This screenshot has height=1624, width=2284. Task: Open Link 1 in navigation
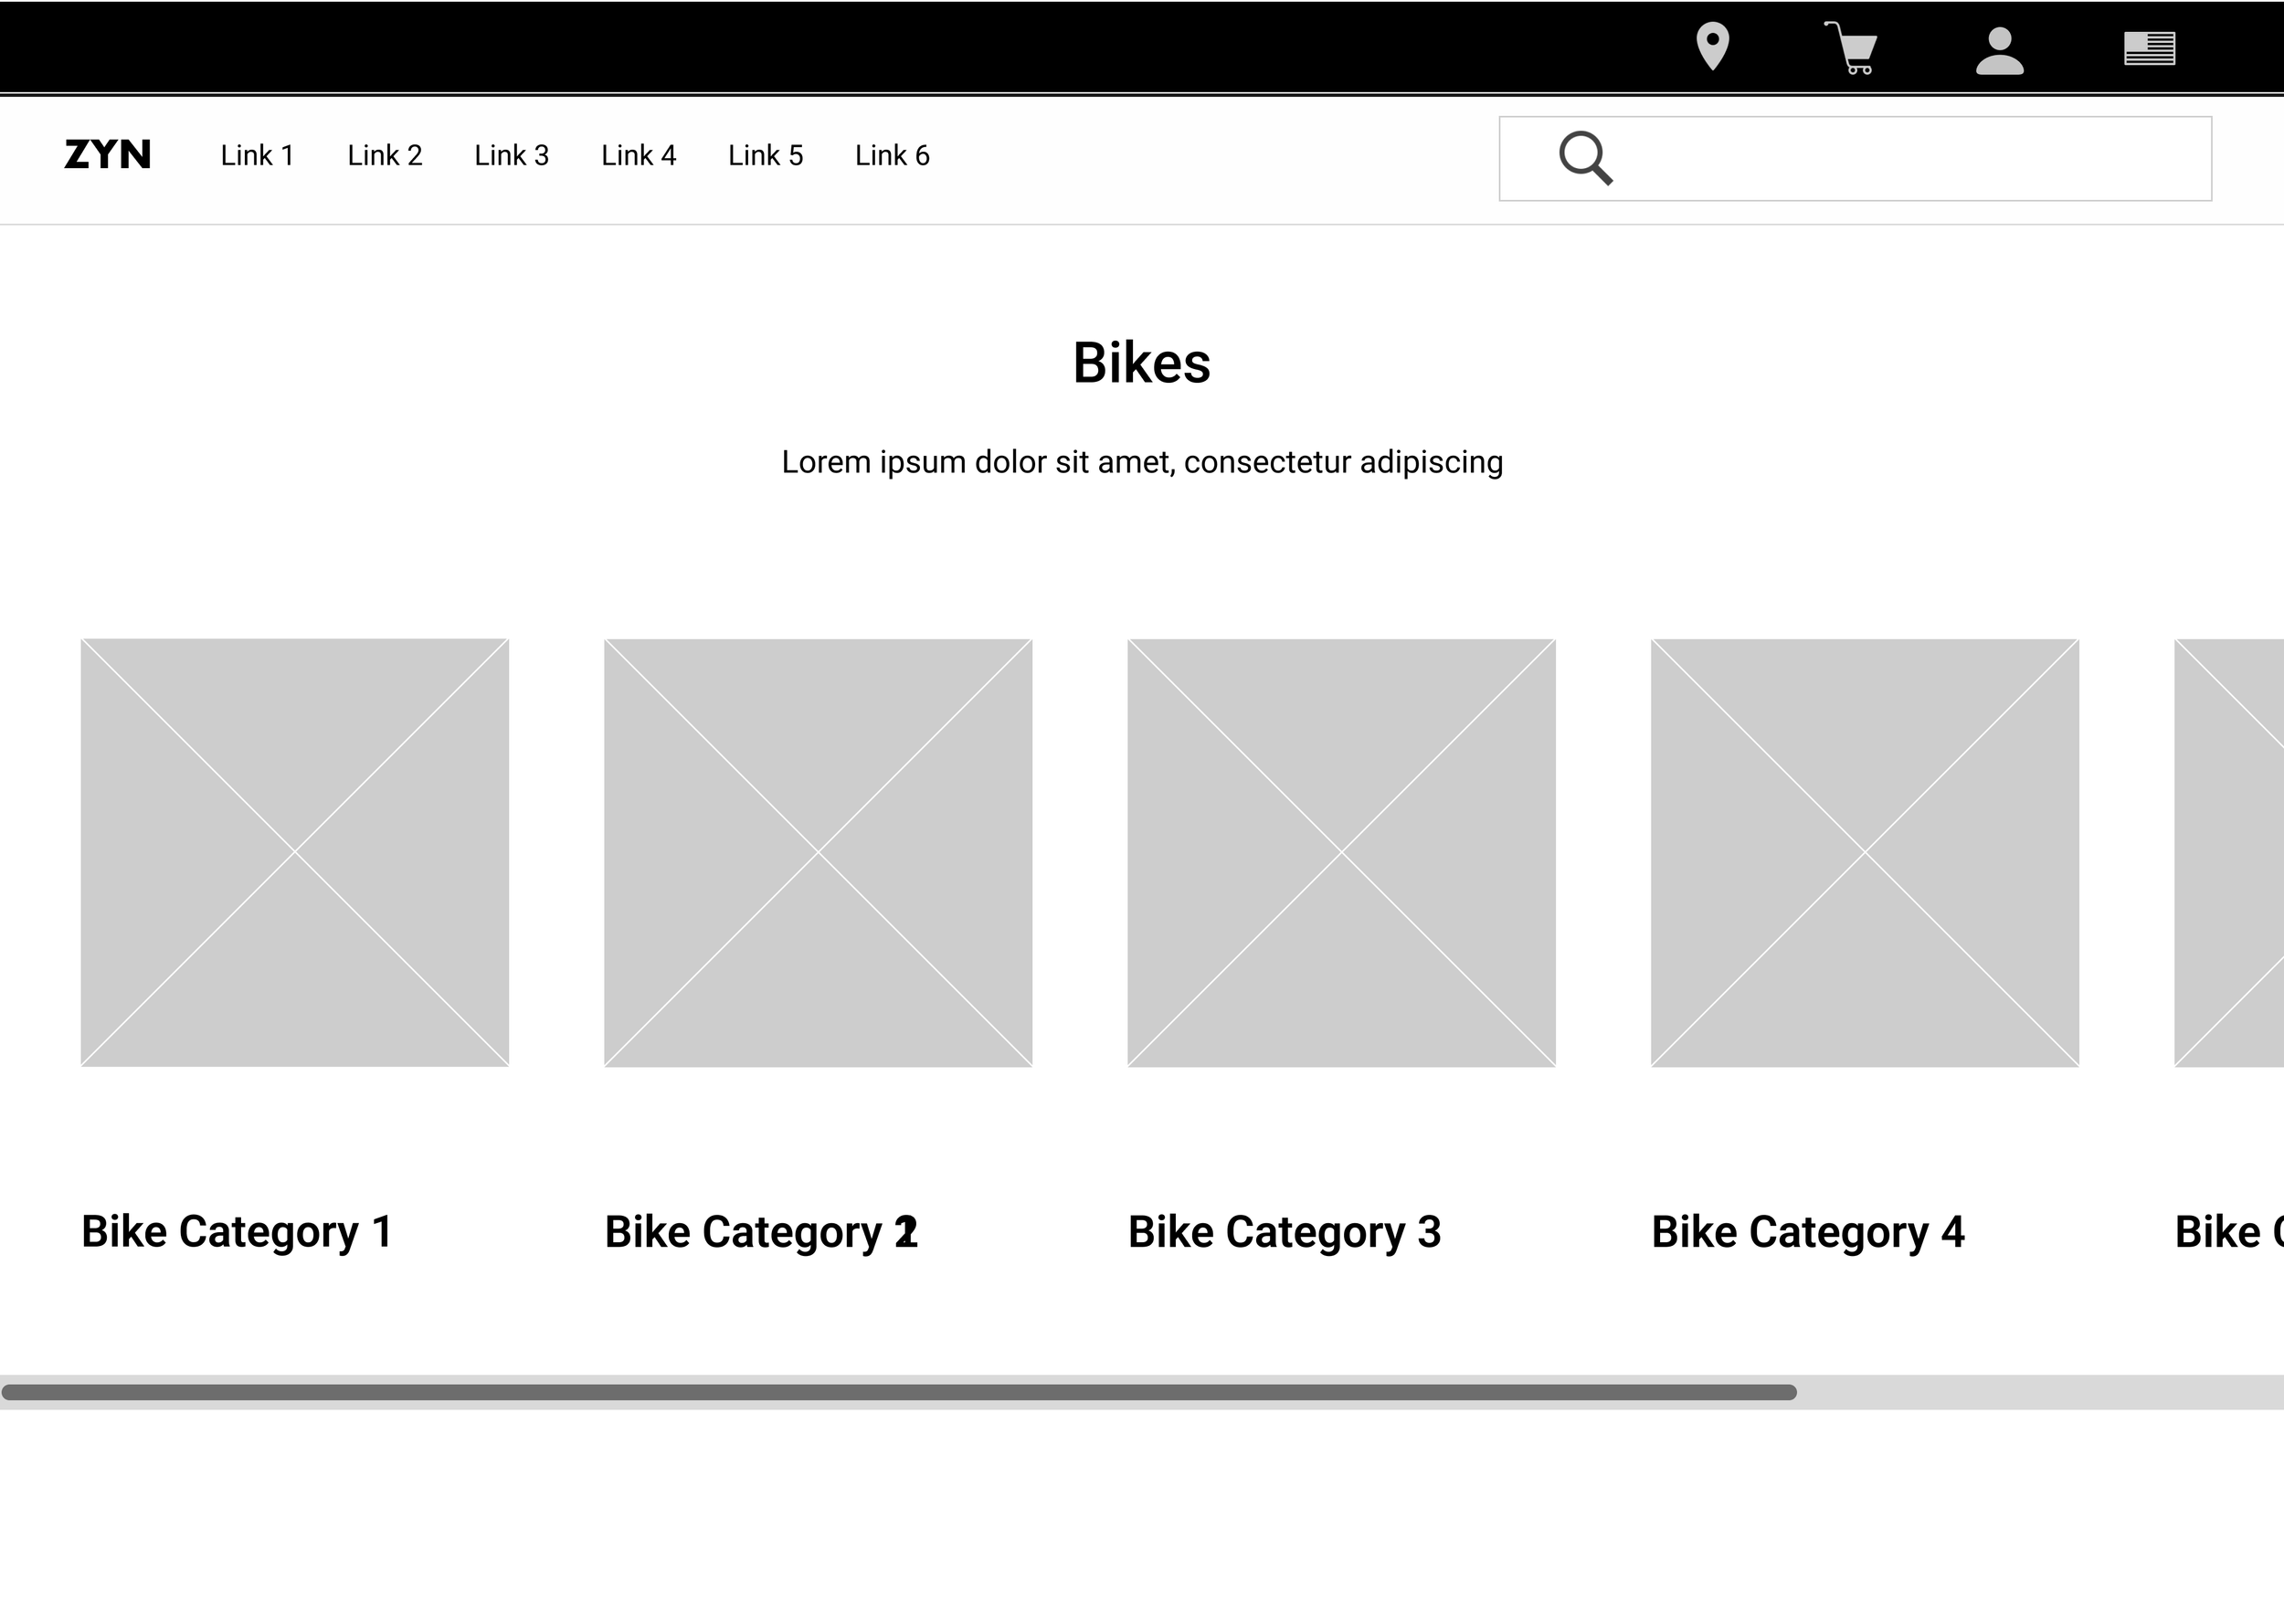pyautogui.click(x=257, y=155)
